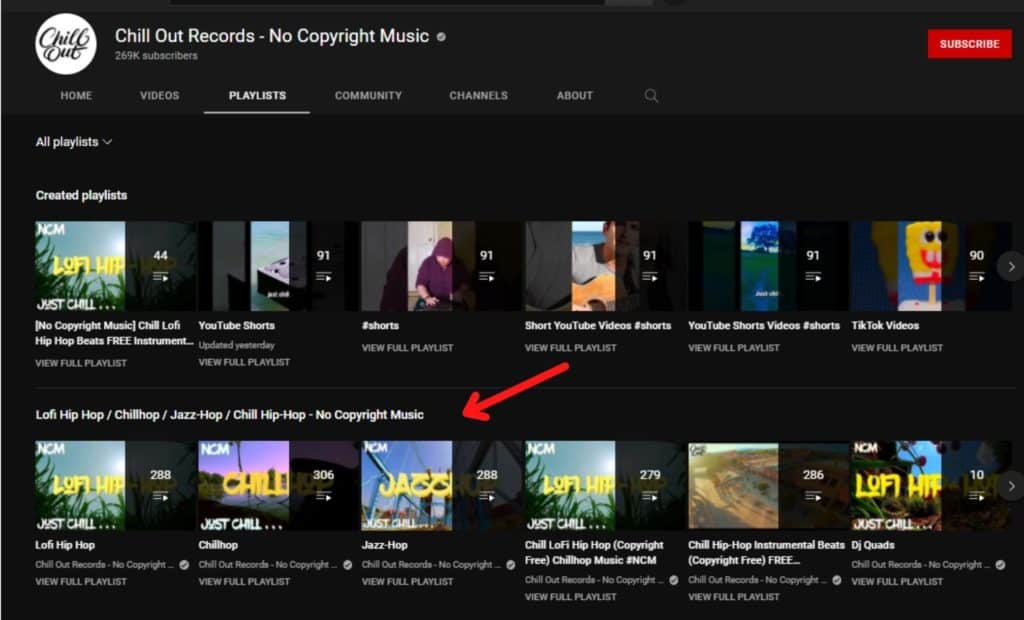
Task: Open the #shorts playlist thumbnail
Action: 441,266
